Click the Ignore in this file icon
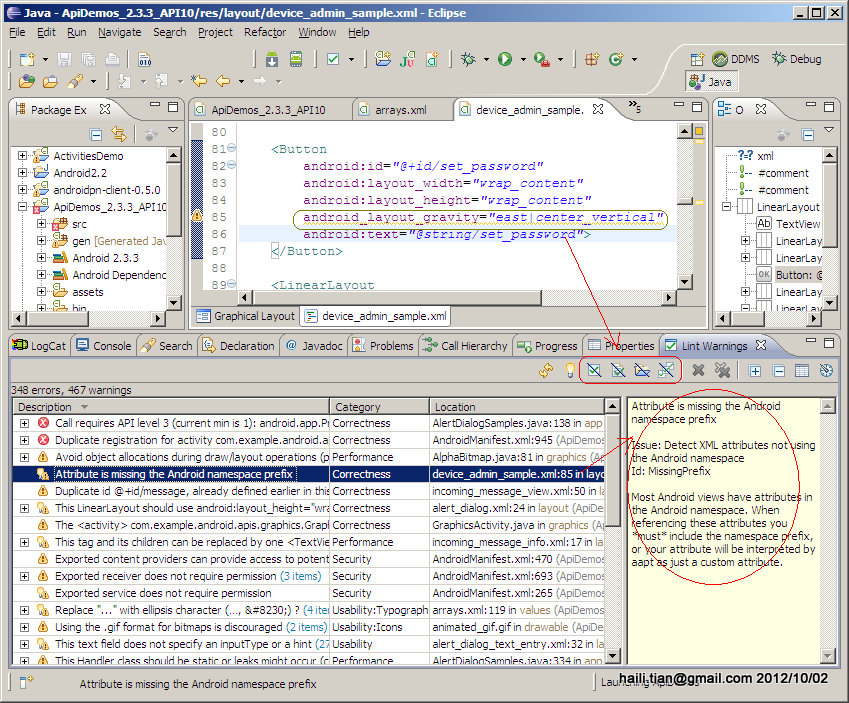This screenshot has height=703, width=849. (618, 370)
